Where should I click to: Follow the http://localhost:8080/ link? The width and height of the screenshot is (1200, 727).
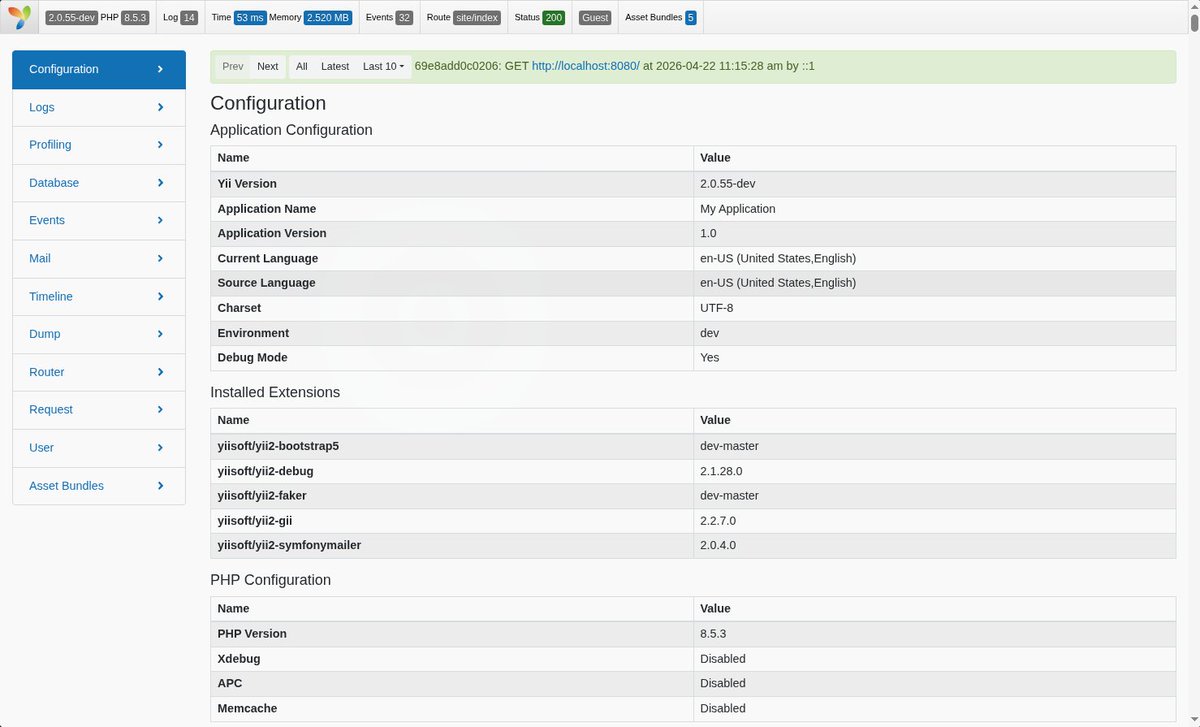pos(585,66)
